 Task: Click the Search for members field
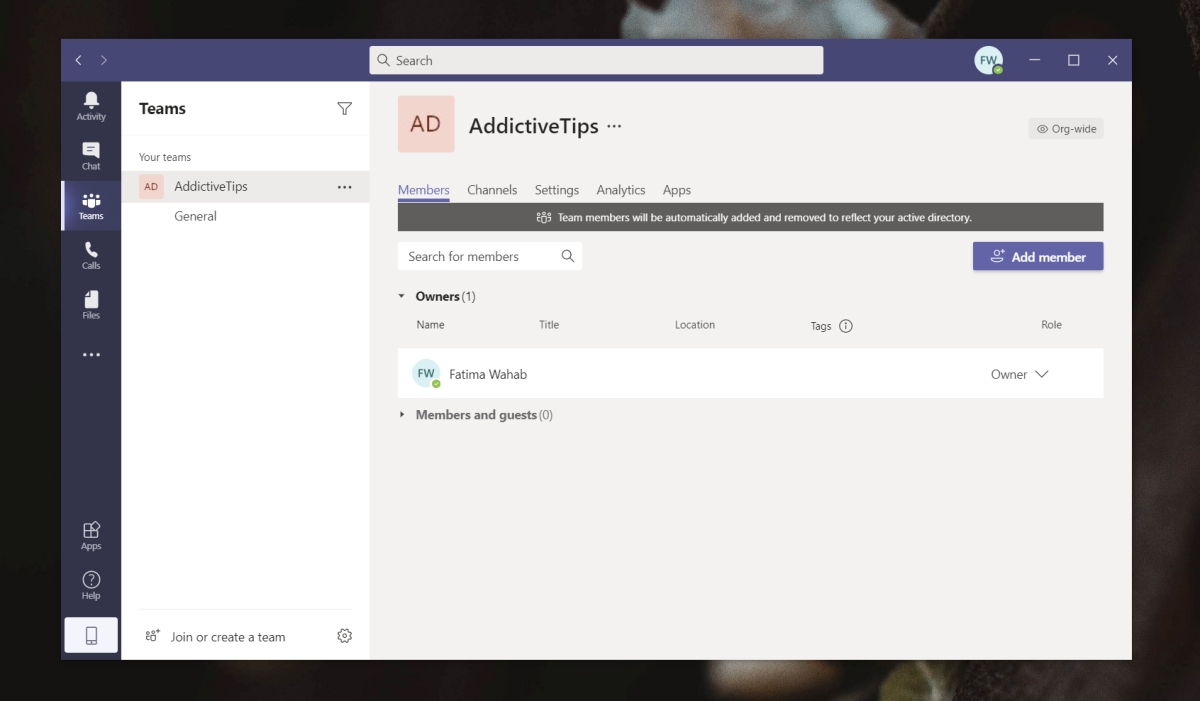coord(490,256)
